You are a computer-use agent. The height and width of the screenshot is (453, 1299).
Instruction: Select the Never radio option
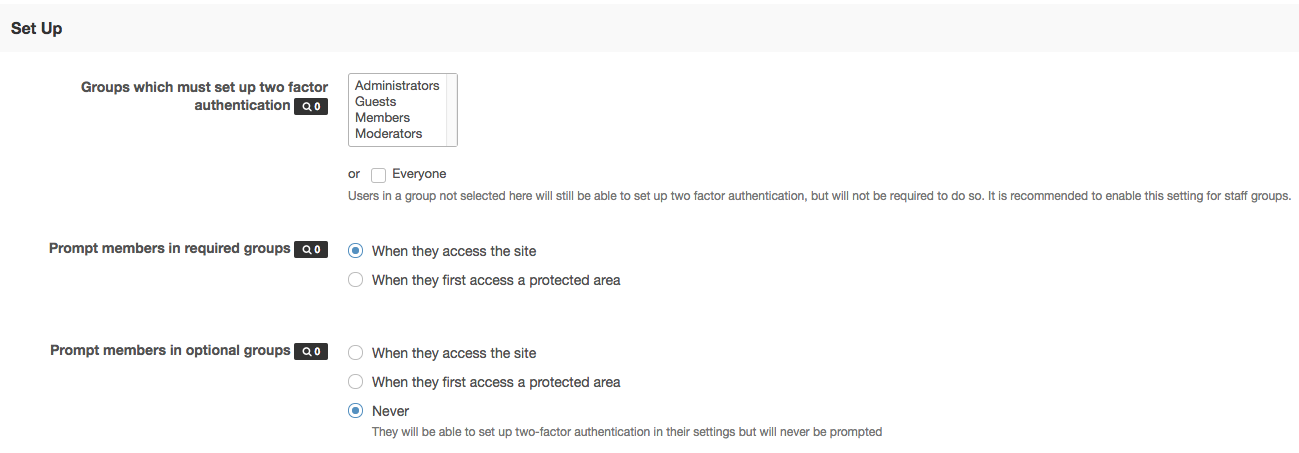tap(355, 411)
